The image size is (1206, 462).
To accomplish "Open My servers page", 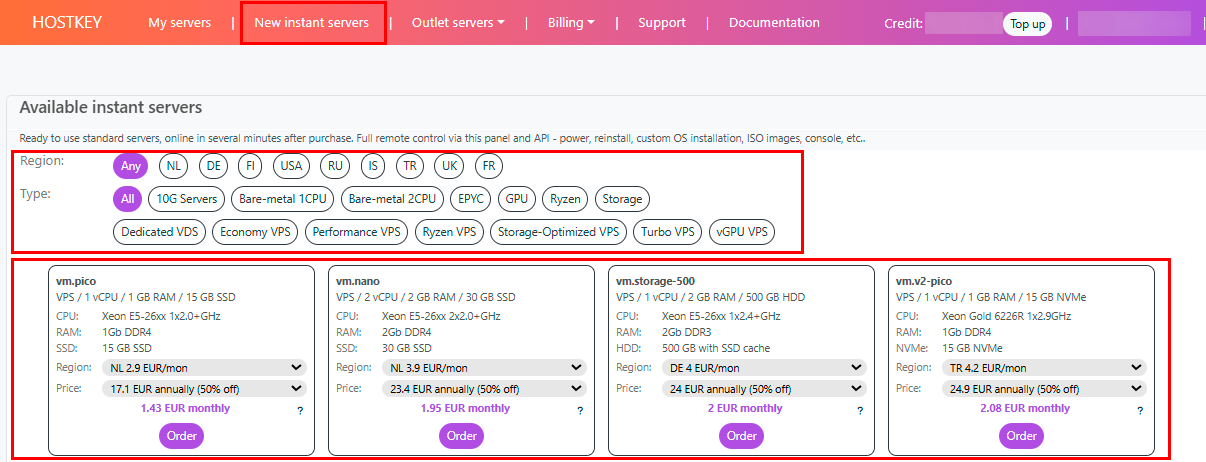I will coord(180,22).
